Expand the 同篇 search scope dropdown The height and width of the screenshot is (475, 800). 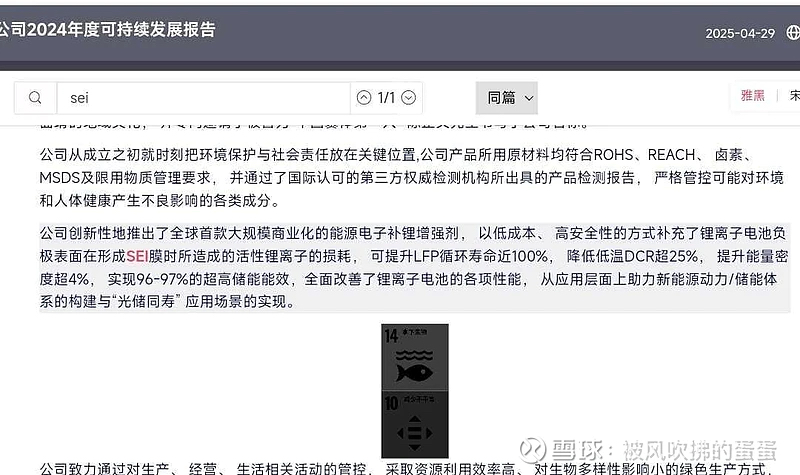507,97
